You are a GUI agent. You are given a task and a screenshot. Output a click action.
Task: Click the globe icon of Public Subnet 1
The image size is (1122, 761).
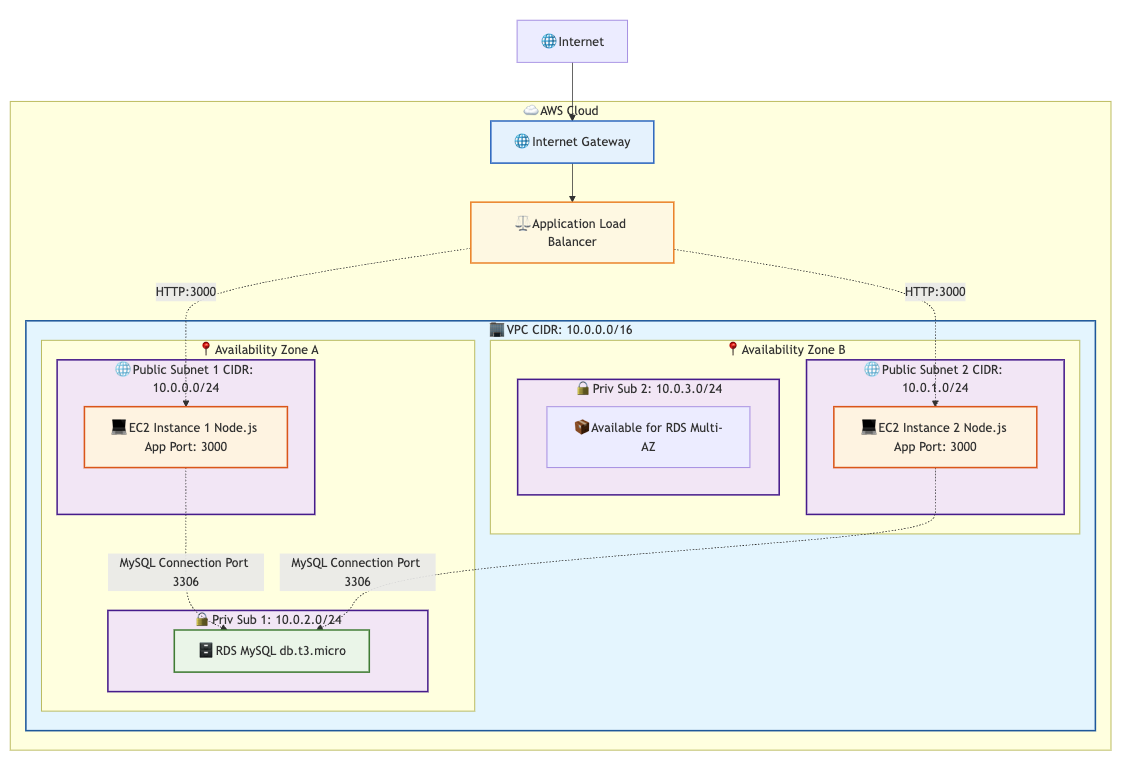click(123, 370)
